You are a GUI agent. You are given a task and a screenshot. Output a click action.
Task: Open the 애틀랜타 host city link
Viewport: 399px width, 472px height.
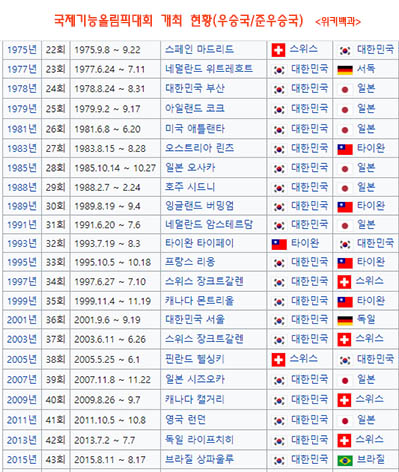click(206, 129)
